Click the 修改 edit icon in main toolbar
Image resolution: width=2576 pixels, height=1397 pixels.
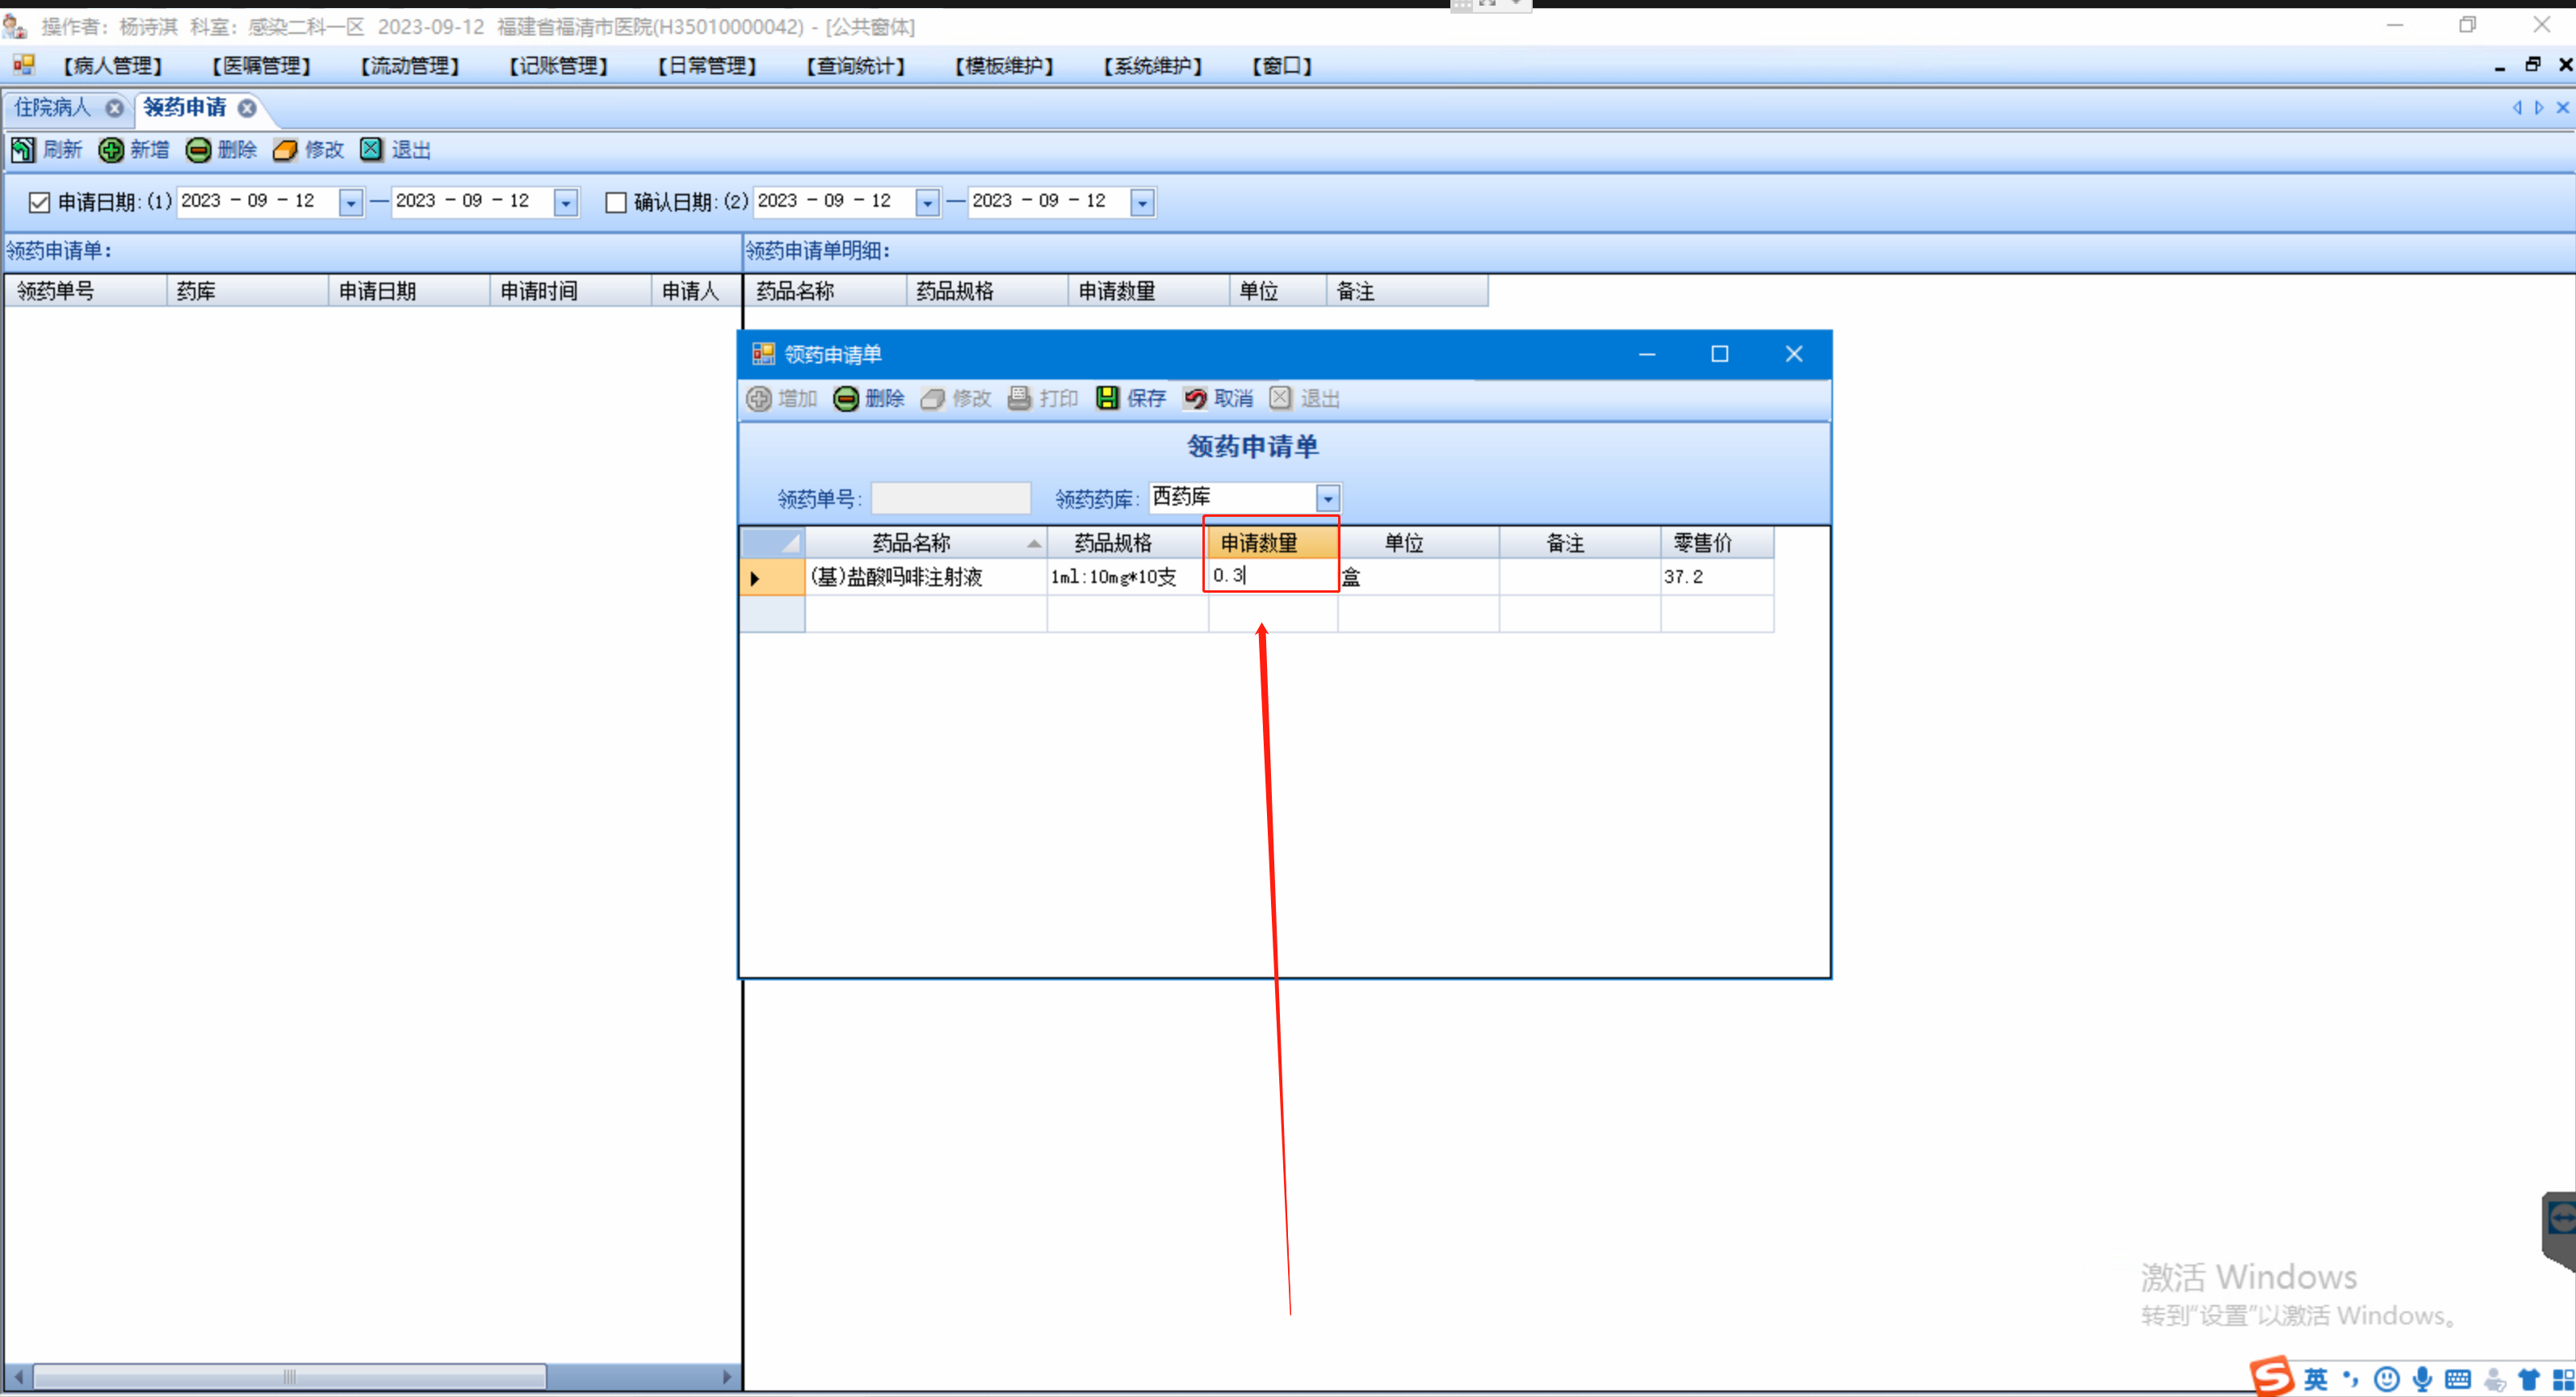click(x=285, y=150)
